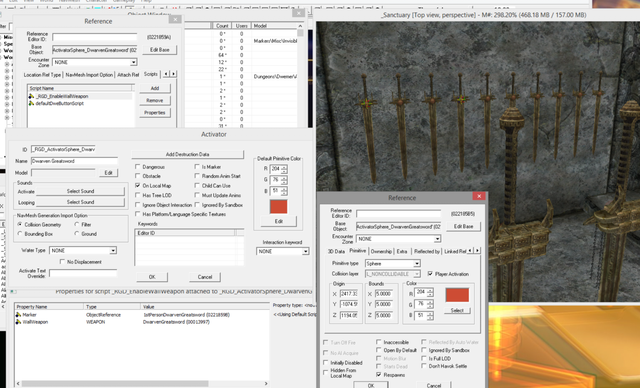Enable the Dangerous checkbox
Image resolution: width=640 pixels, height=388 pixels.
[138, 167]
